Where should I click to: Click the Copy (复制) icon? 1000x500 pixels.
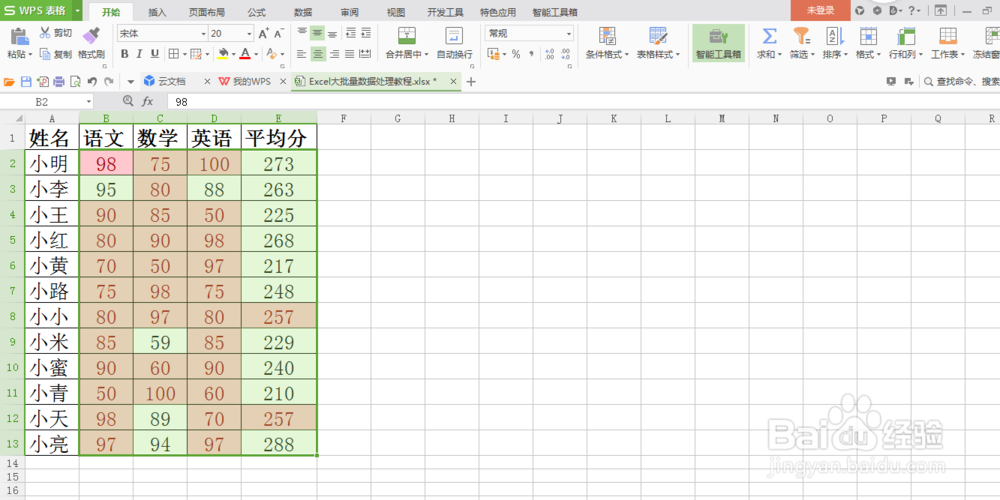point(45,54)
